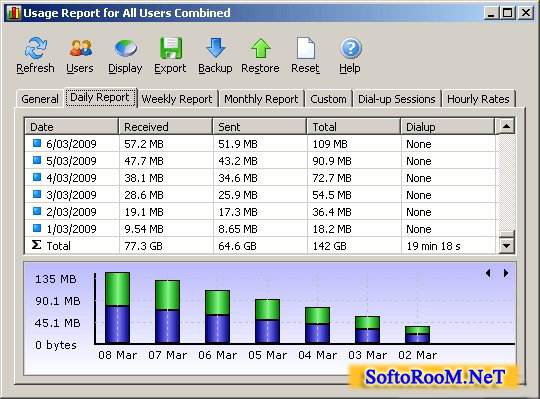540x399 pixels.
Task: Close the Usage Report window
Action: 526,13
